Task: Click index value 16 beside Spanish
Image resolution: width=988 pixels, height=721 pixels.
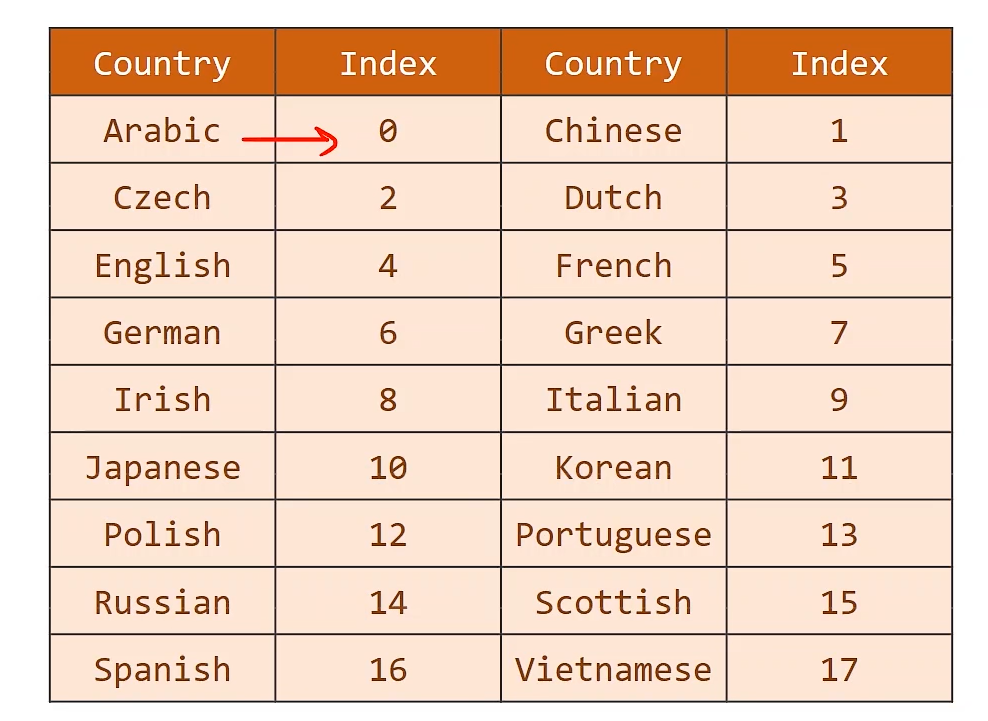Action: (x=388, y=670)
